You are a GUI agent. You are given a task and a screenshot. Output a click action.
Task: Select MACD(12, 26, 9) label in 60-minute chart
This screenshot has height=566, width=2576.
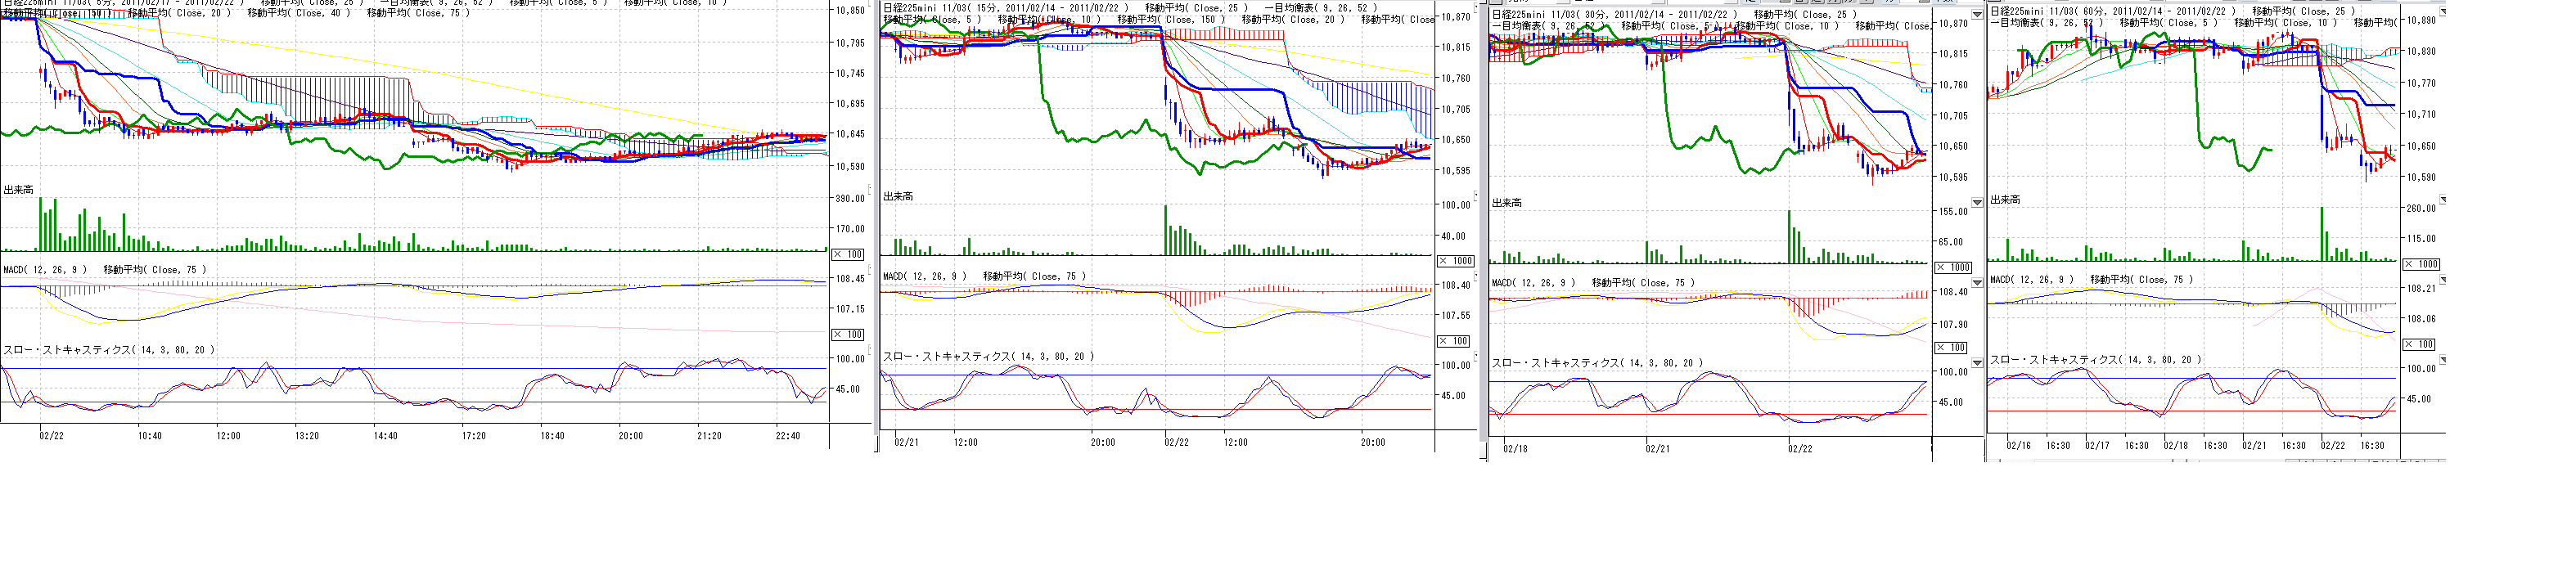click(2031, 280)
